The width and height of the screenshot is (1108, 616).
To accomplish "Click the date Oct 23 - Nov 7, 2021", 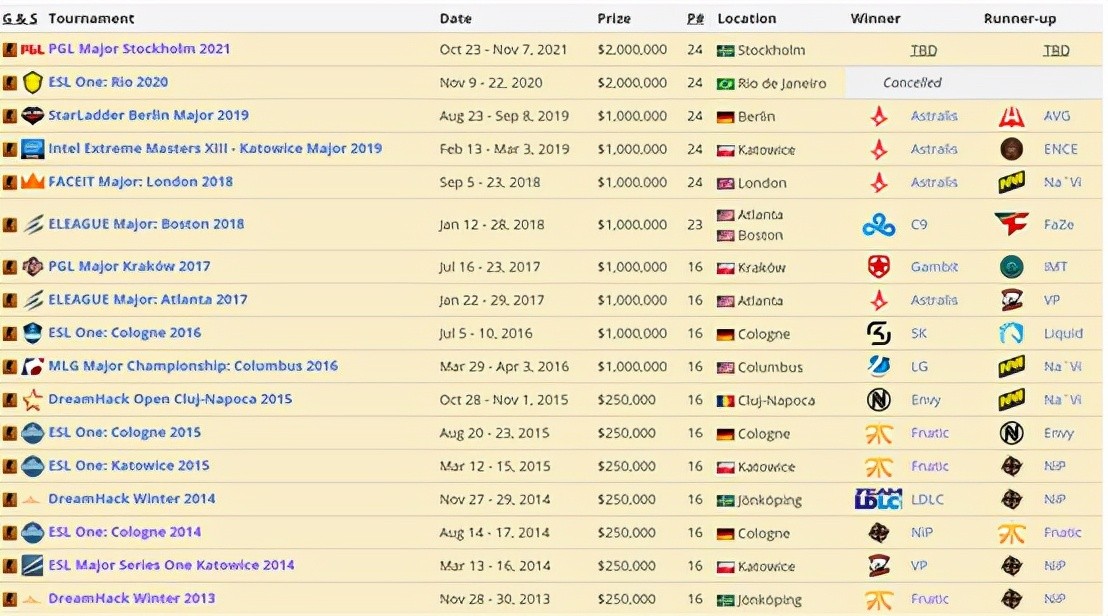I will coord(503,49).
